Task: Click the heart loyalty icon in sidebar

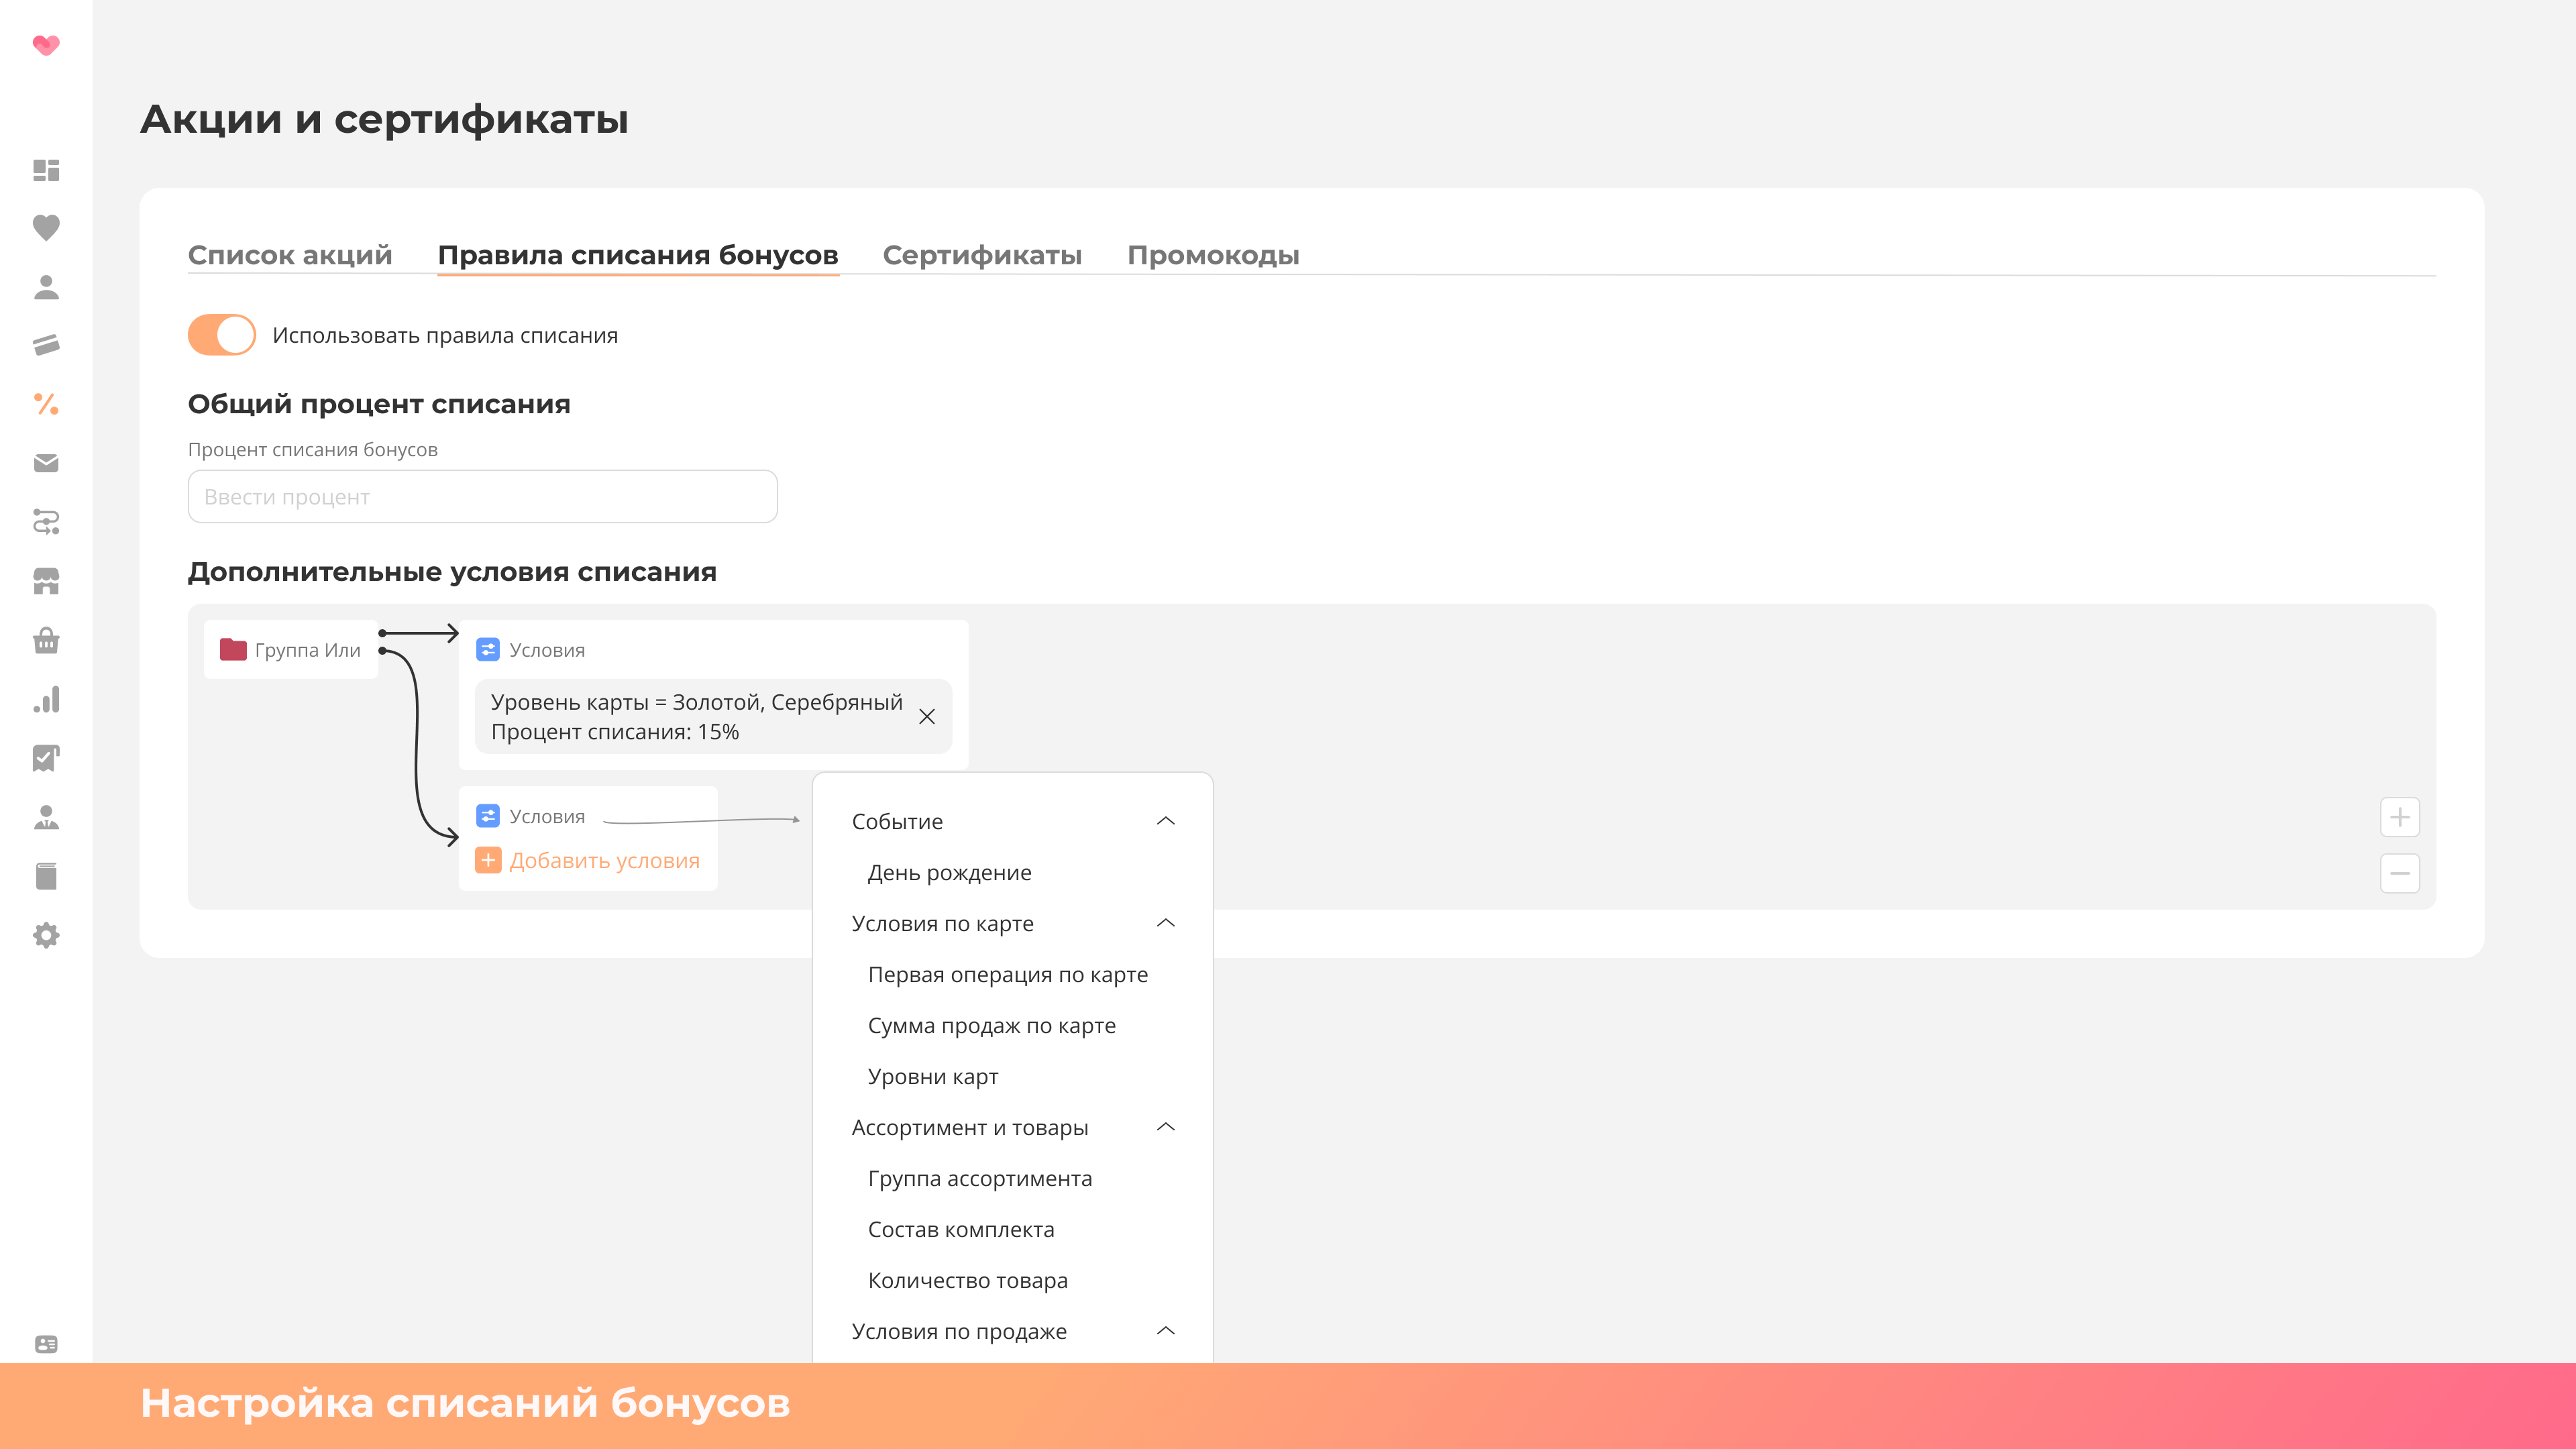Action: click(x=46, y=228)
